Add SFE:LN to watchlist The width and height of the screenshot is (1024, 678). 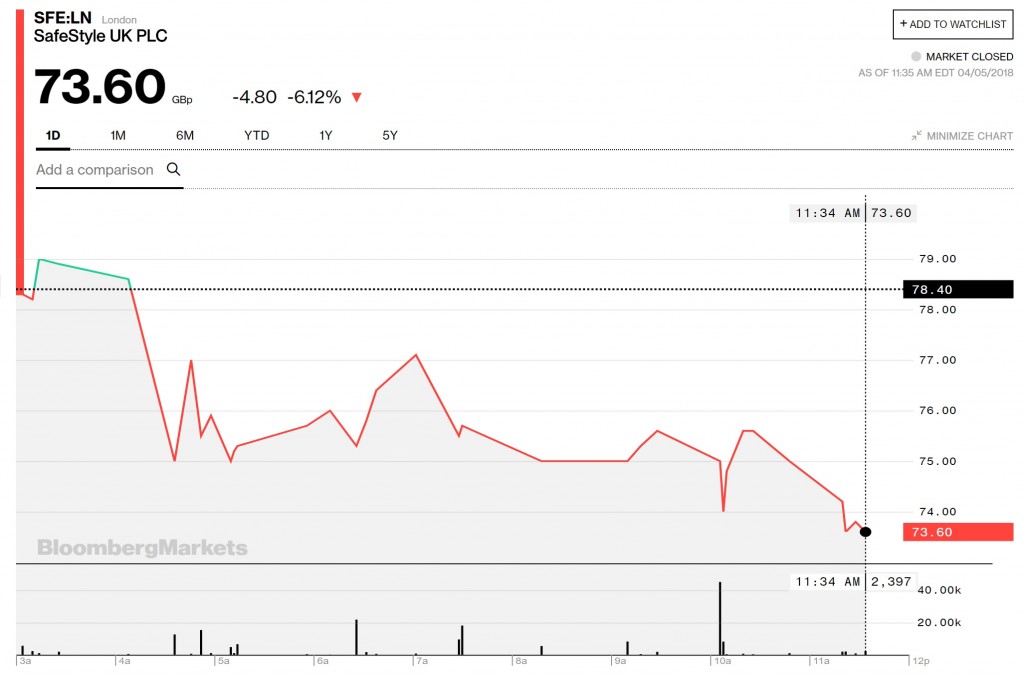pyautogui.click(x=953, y=24)
